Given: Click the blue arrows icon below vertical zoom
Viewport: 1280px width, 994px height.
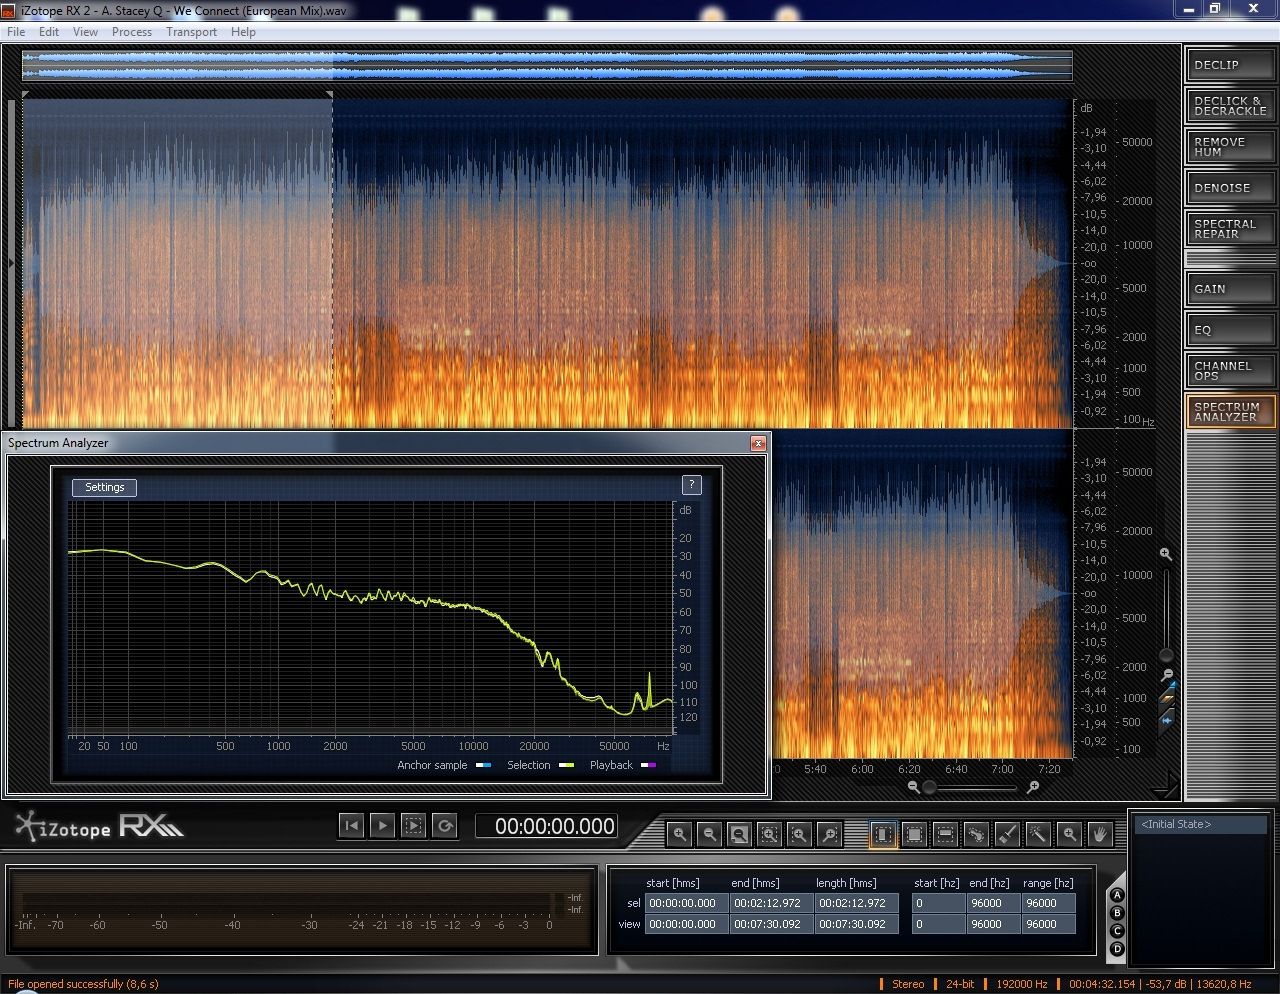Looking at the screenshot, I should 1167,719.
